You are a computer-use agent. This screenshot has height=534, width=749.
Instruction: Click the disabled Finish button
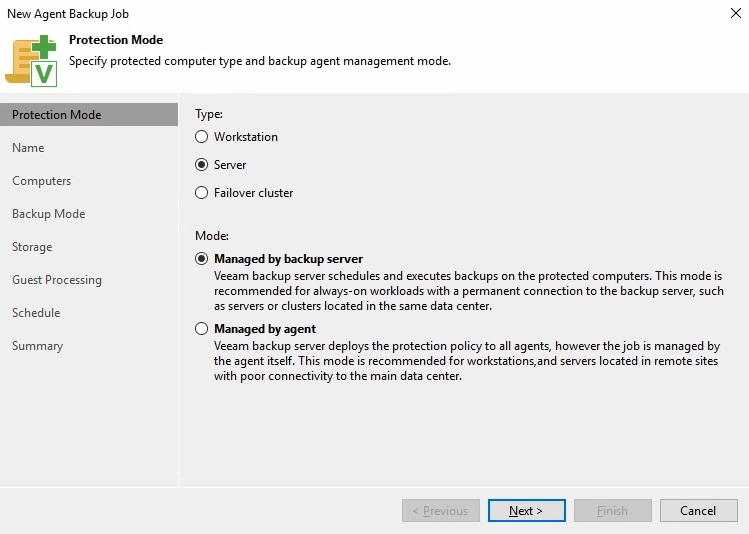click(612, 511)
